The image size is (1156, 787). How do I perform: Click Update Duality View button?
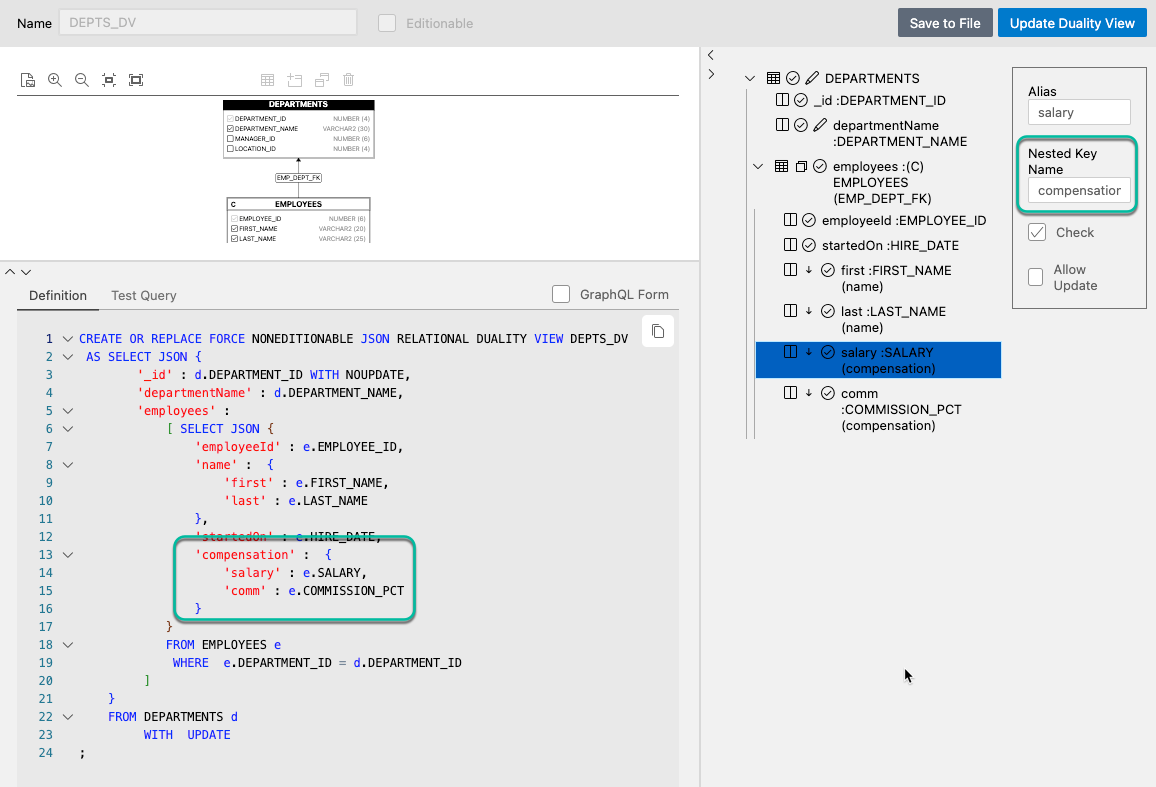point(1072,23)
